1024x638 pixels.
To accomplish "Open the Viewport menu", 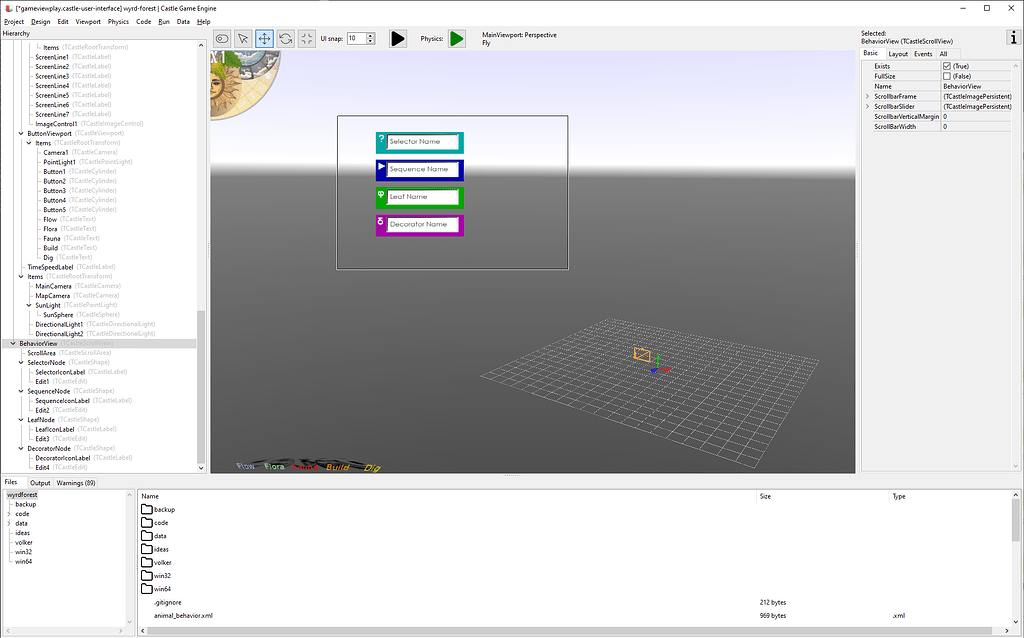I will point(88,20).
